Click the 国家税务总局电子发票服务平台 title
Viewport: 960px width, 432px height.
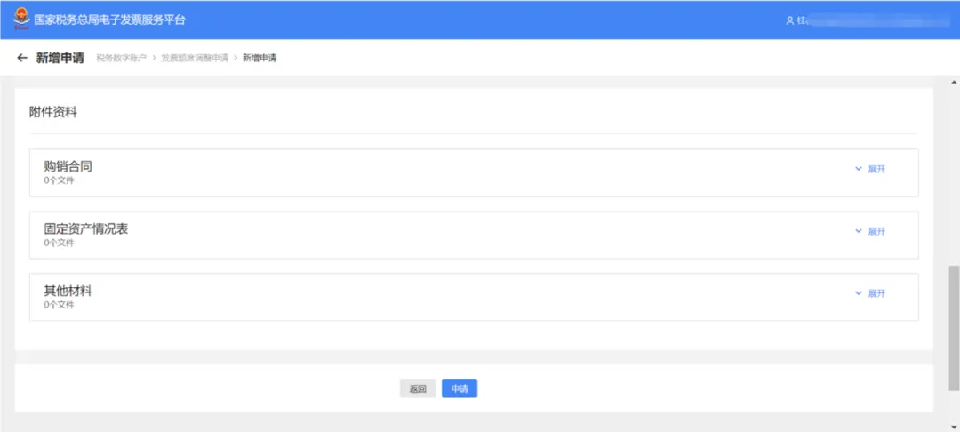click(110, 20)
